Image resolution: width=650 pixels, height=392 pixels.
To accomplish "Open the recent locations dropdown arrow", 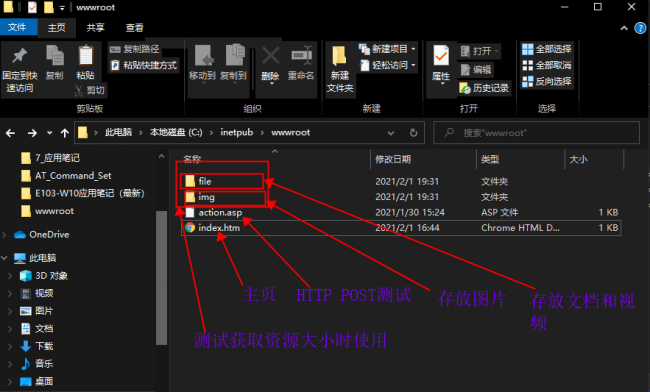I will click(x=49, y=133).
